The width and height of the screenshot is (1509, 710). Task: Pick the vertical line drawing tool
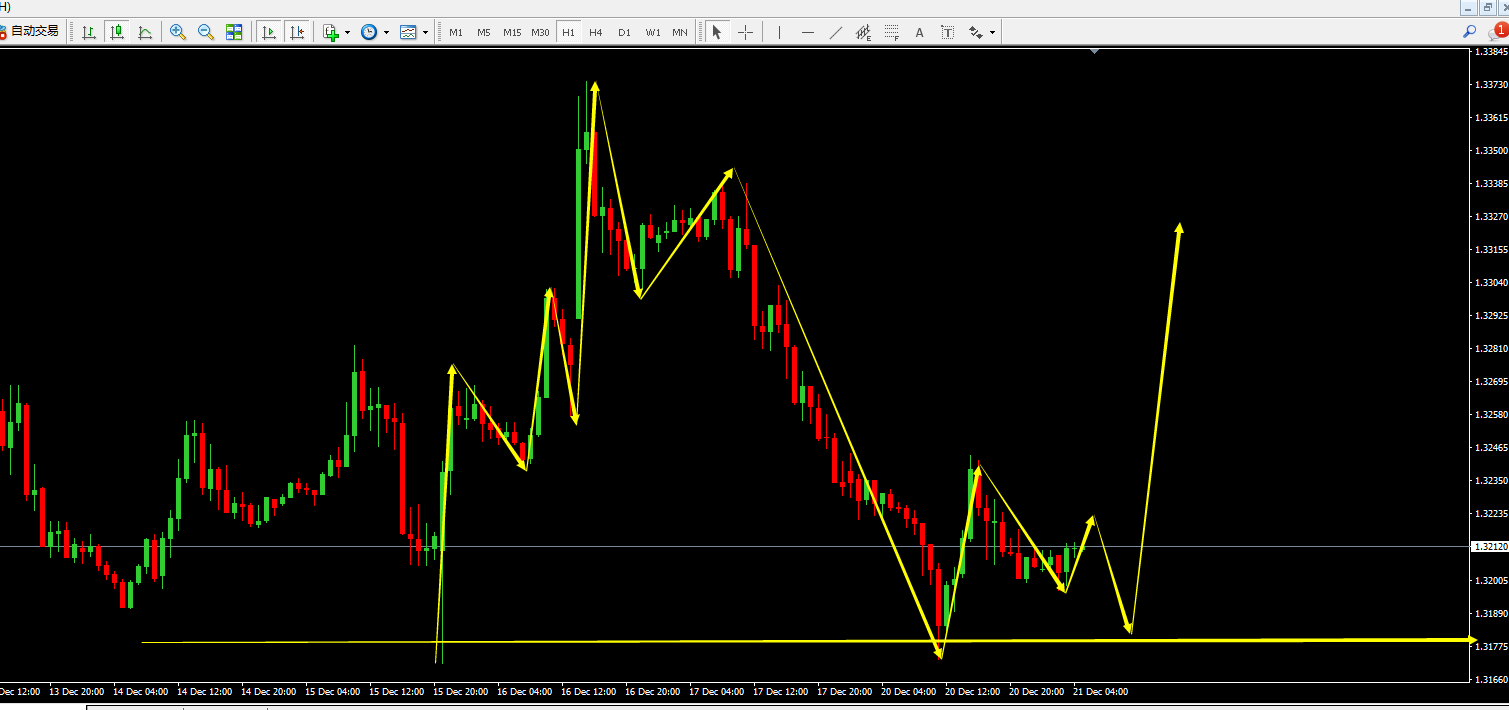[x=779, y=32]
